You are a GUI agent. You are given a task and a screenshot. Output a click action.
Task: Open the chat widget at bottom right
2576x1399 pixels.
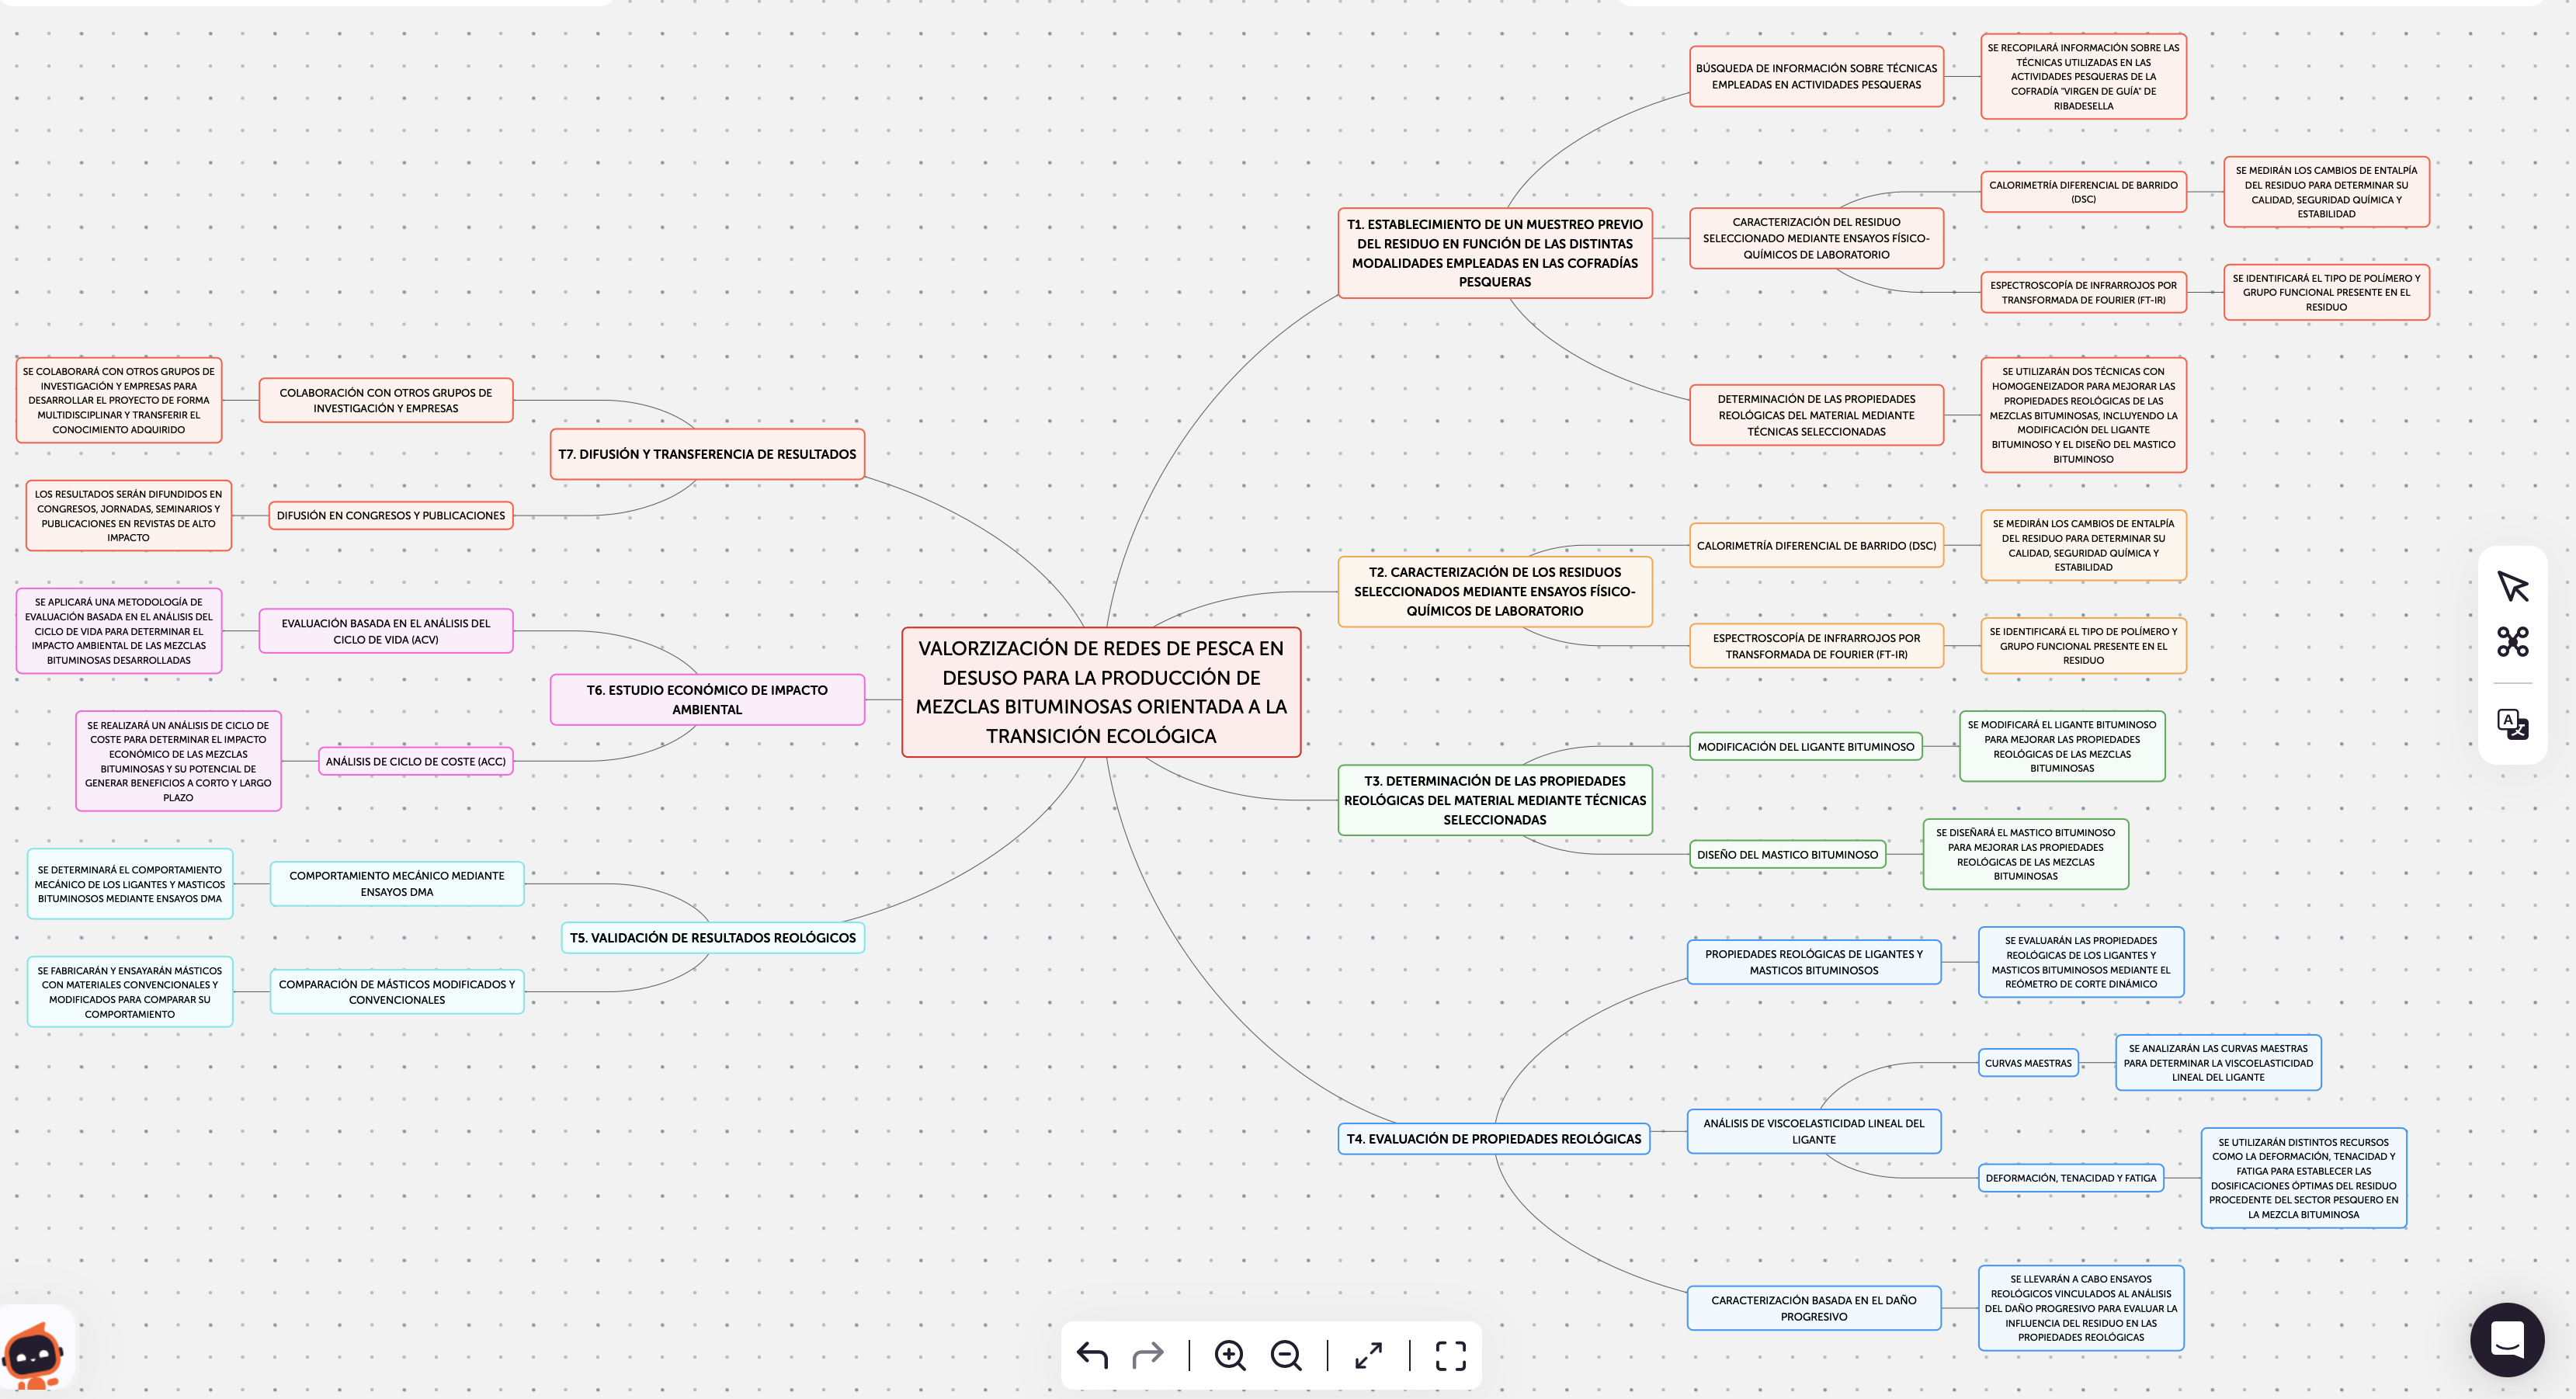(x=2506, y=1339)
